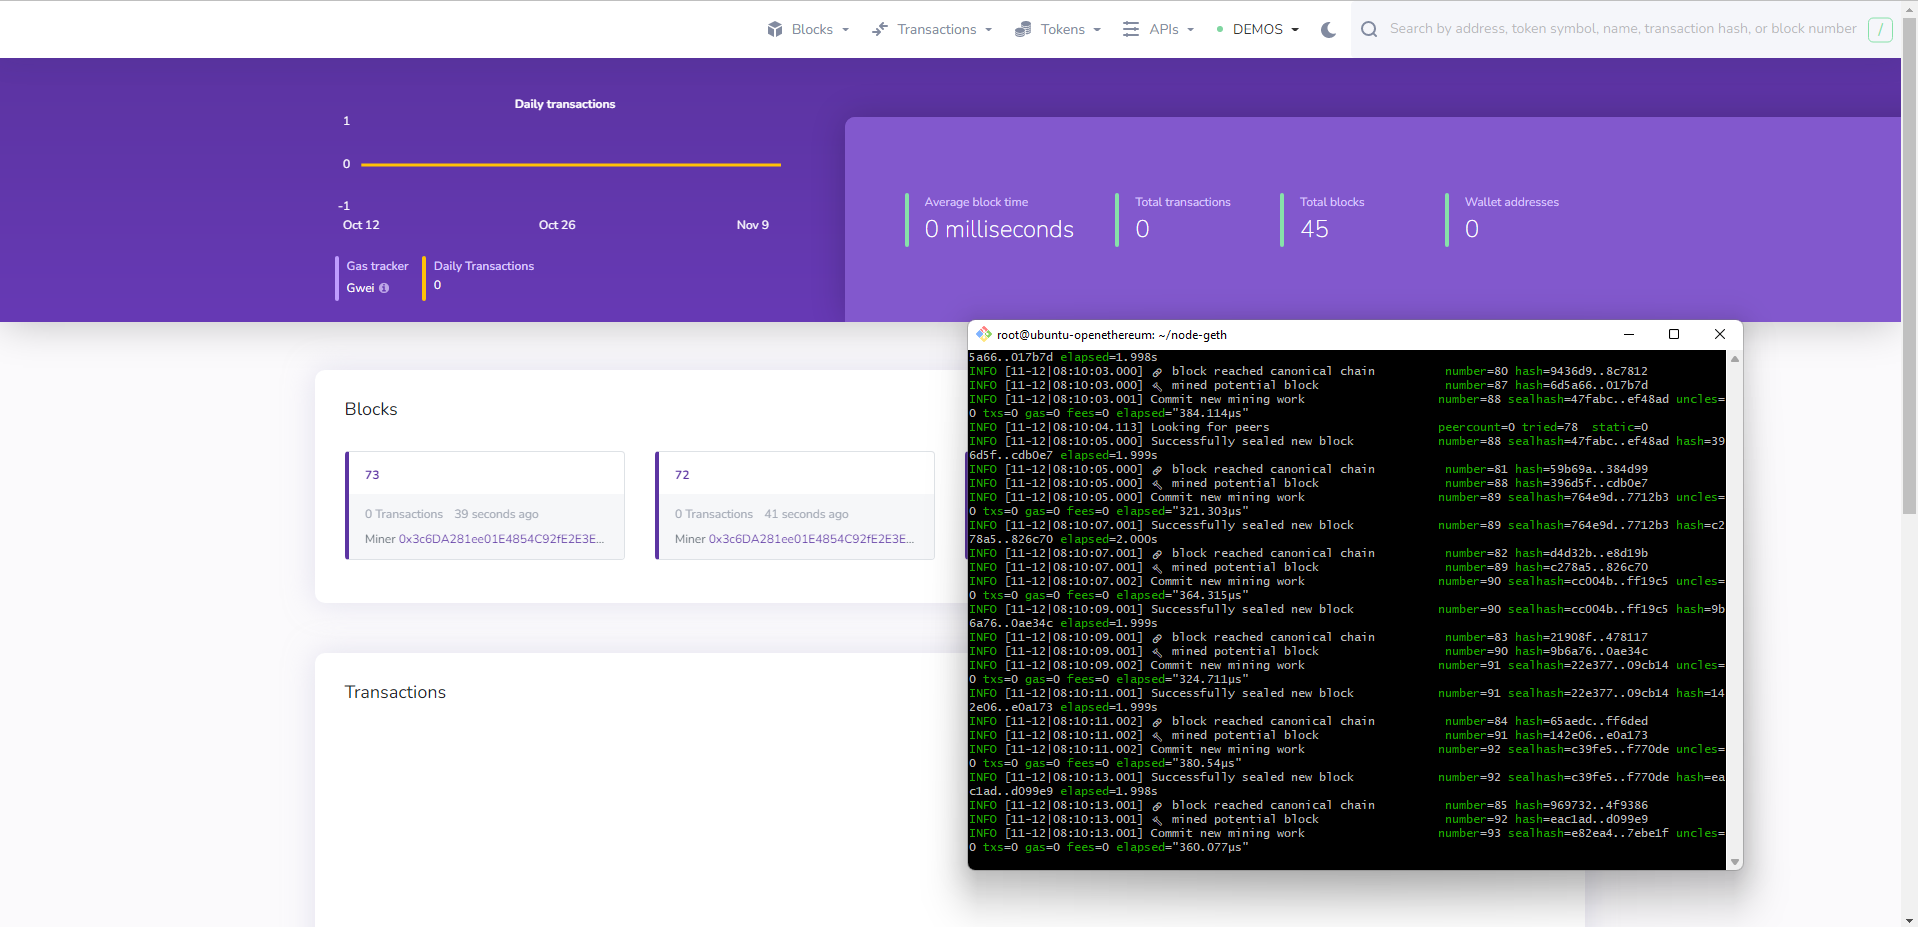Click the info icon next to Gwei
This screenshot has width=1918, height=927.
[386, 288]
